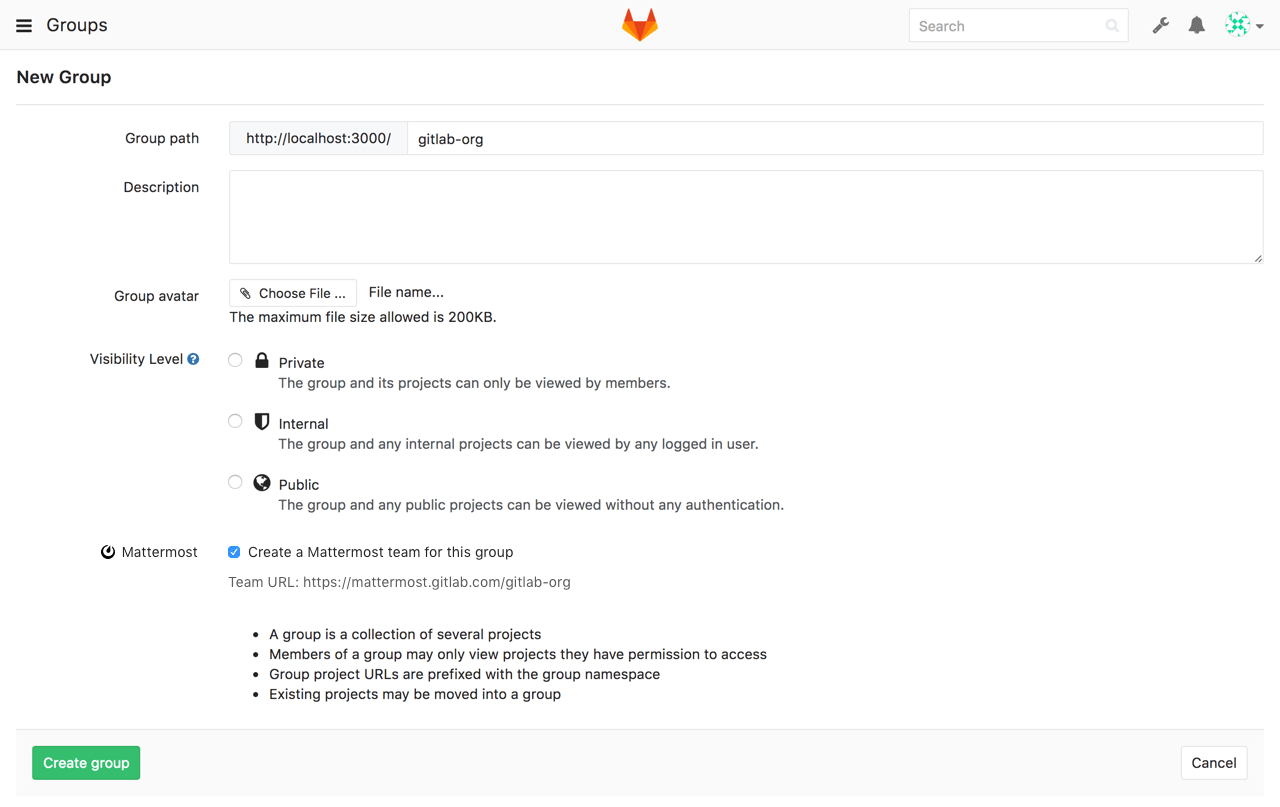Screen dimensions: 1280x807
Task: Cancel the new group creation
Action: click(1213, 762)
